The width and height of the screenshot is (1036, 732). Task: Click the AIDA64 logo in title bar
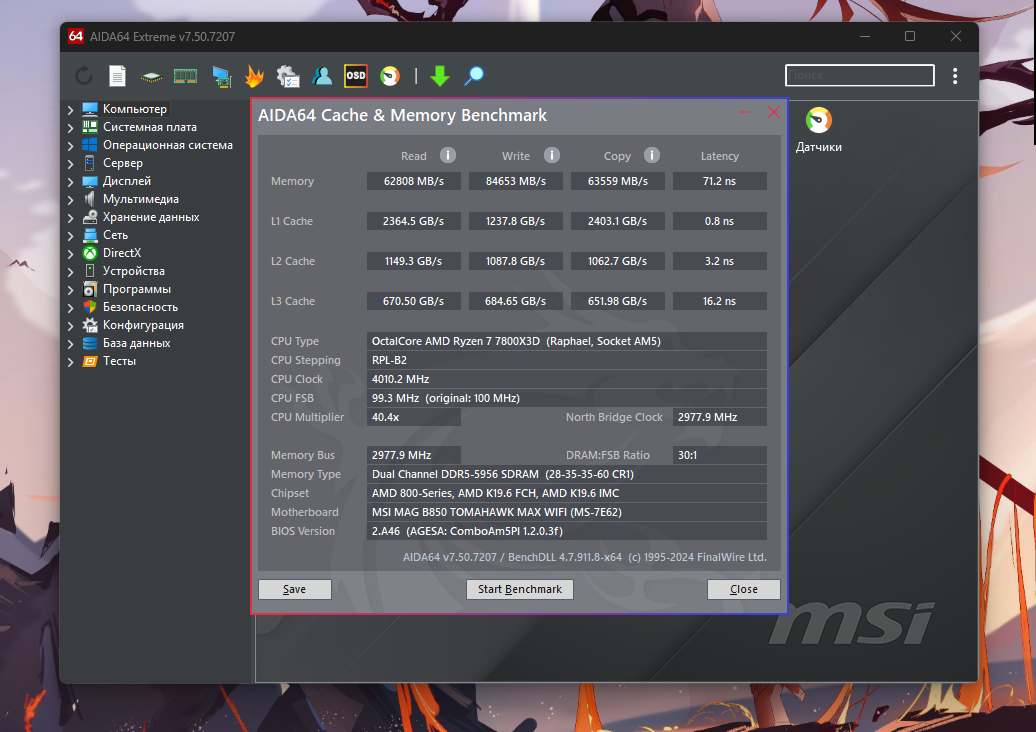click(76, 36)
